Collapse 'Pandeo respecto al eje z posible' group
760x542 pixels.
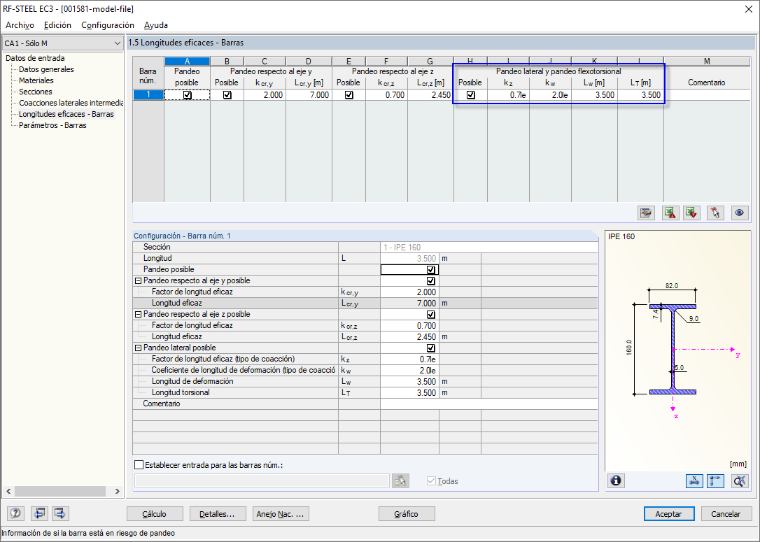click(138, 315)
